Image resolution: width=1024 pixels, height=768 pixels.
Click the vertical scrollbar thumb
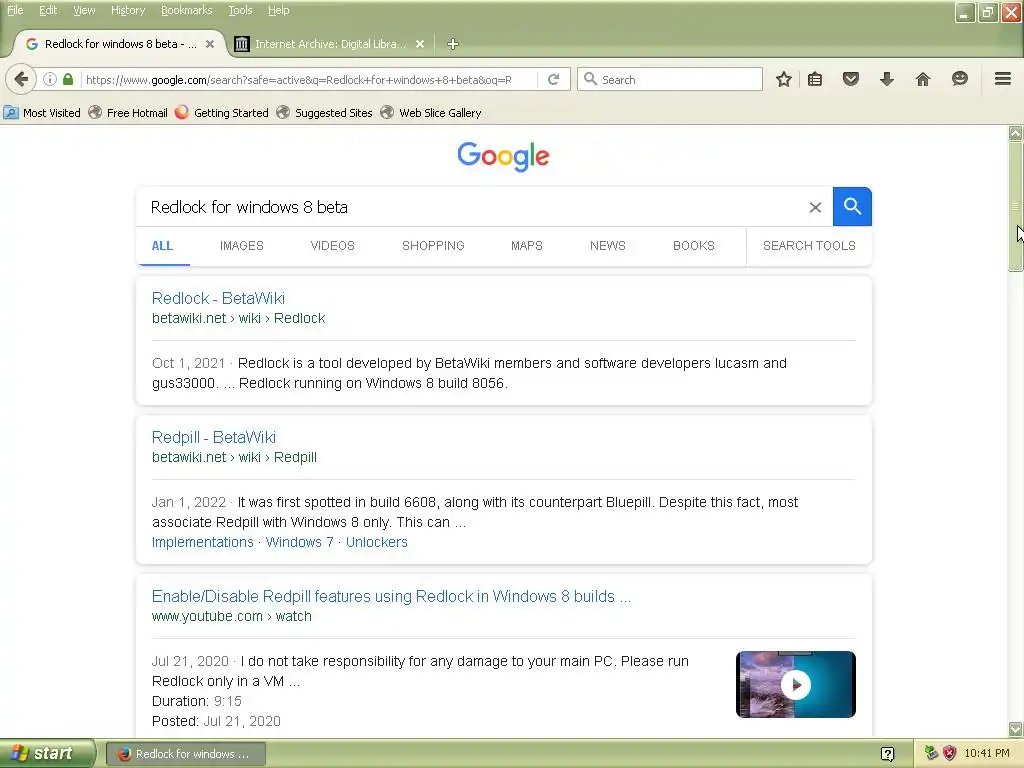tap(1015, 206)
